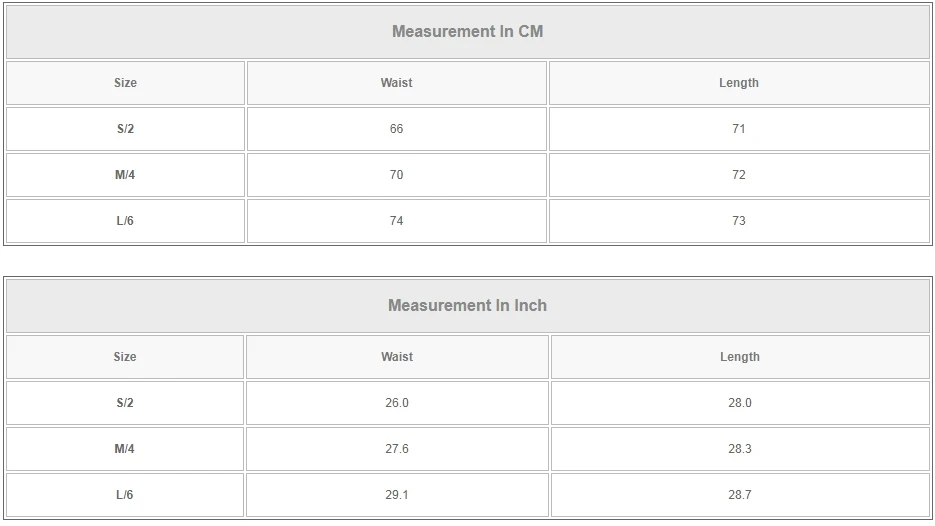
Task: Click the waist value 26.0 cell
Action: point(397,403)
